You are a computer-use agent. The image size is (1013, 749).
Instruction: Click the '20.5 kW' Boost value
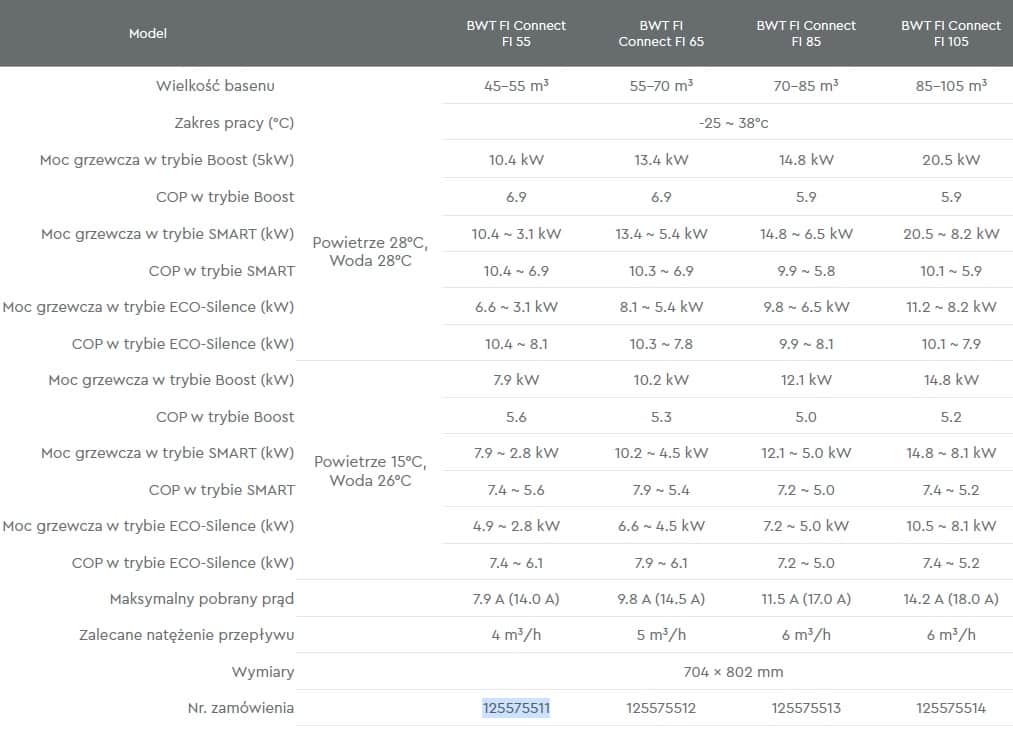951,160
